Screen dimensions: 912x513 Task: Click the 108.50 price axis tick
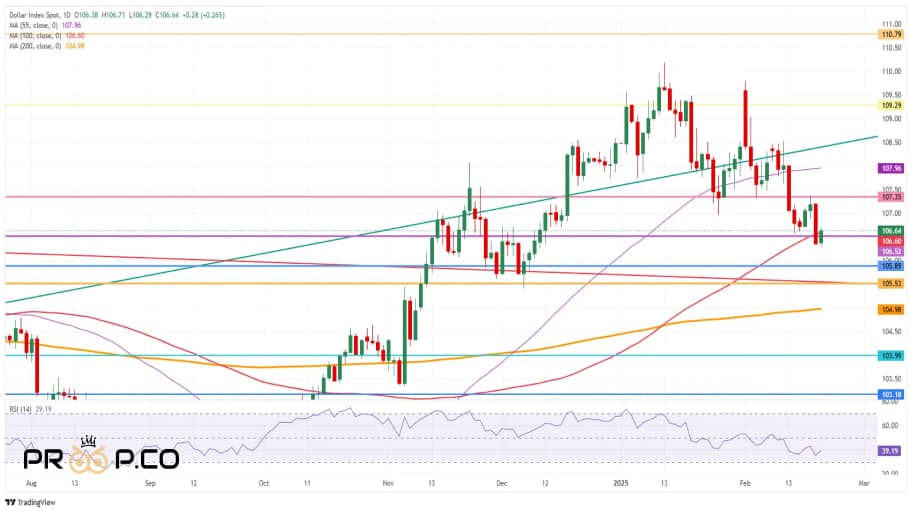(x=891, y=142)
